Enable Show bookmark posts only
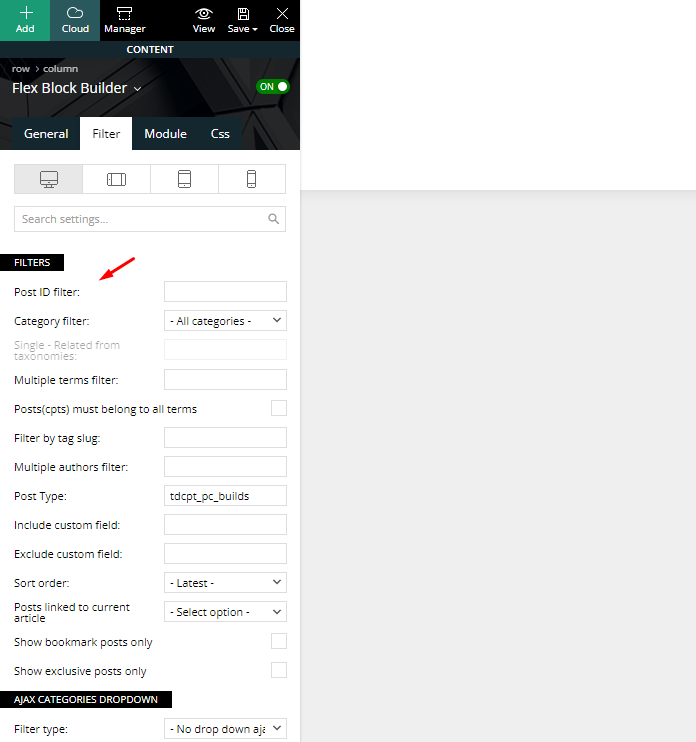The width and height of the screenshot is (696, 742). 279,641
